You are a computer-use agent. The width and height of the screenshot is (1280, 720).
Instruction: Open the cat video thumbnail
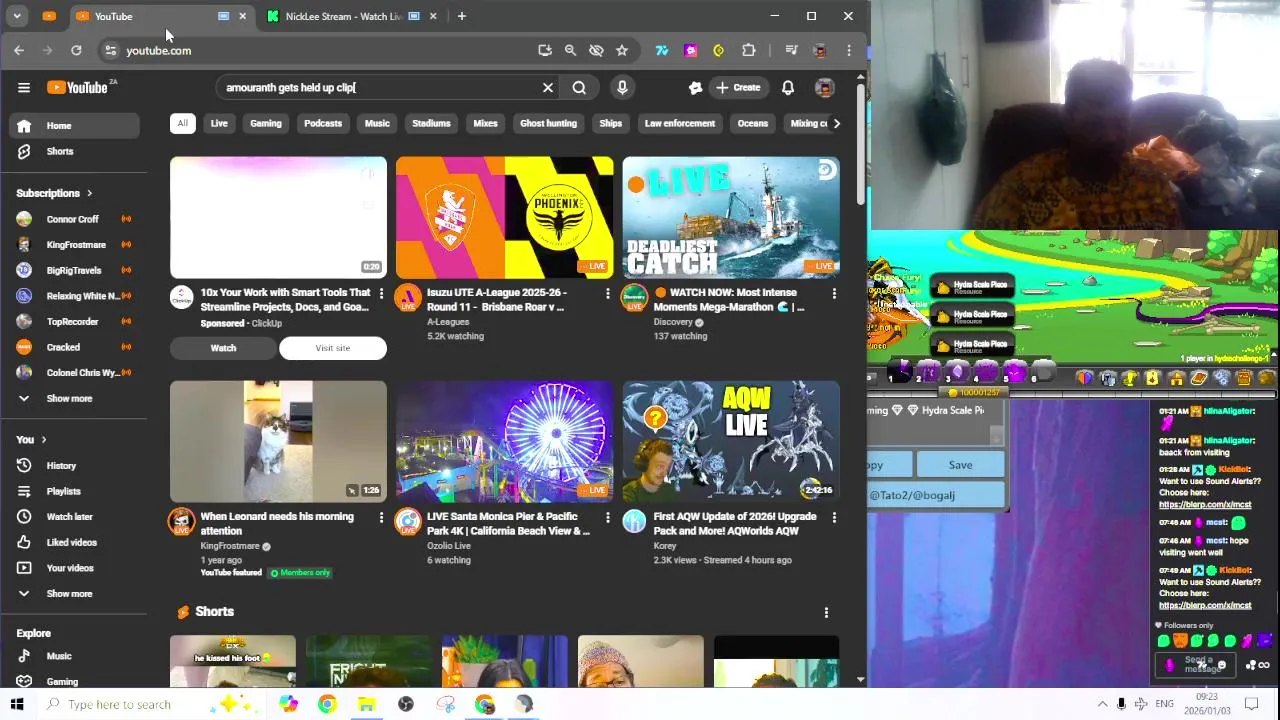278,441
